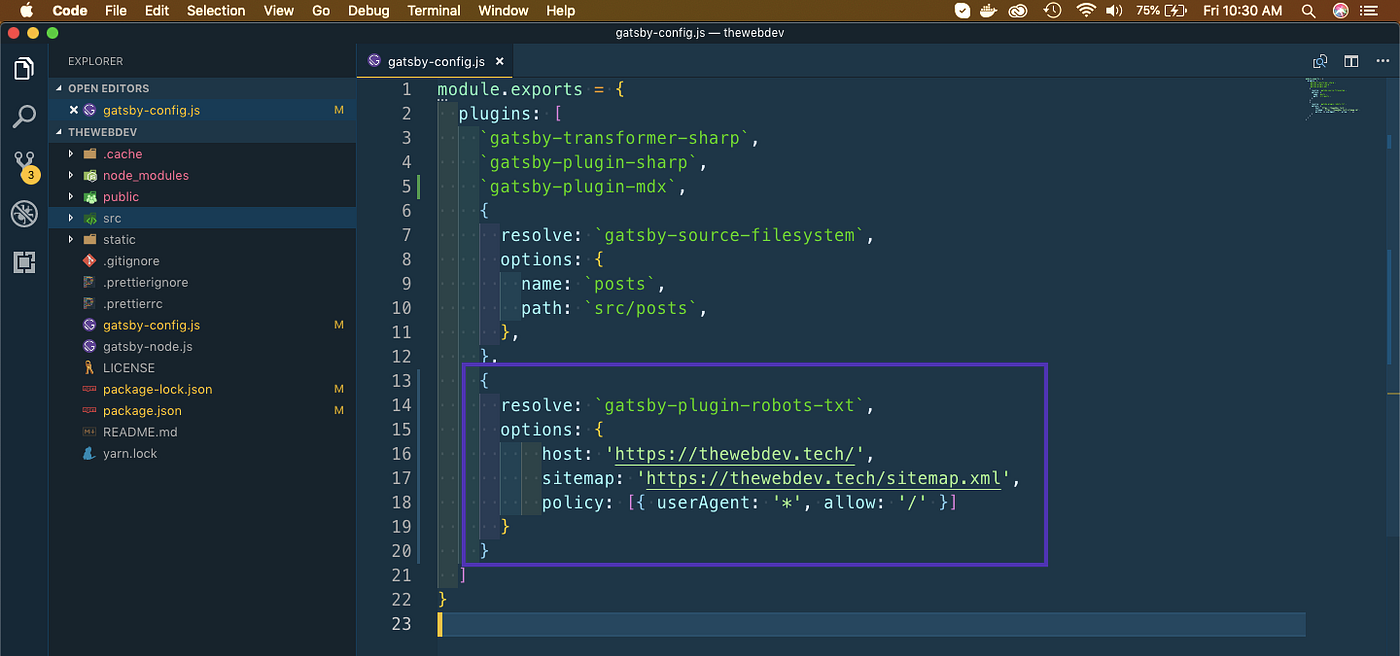The image size is (1400, 656).
Task: Follow the https://thewebdev.tech/ host link
Action: tap(735, 454)
